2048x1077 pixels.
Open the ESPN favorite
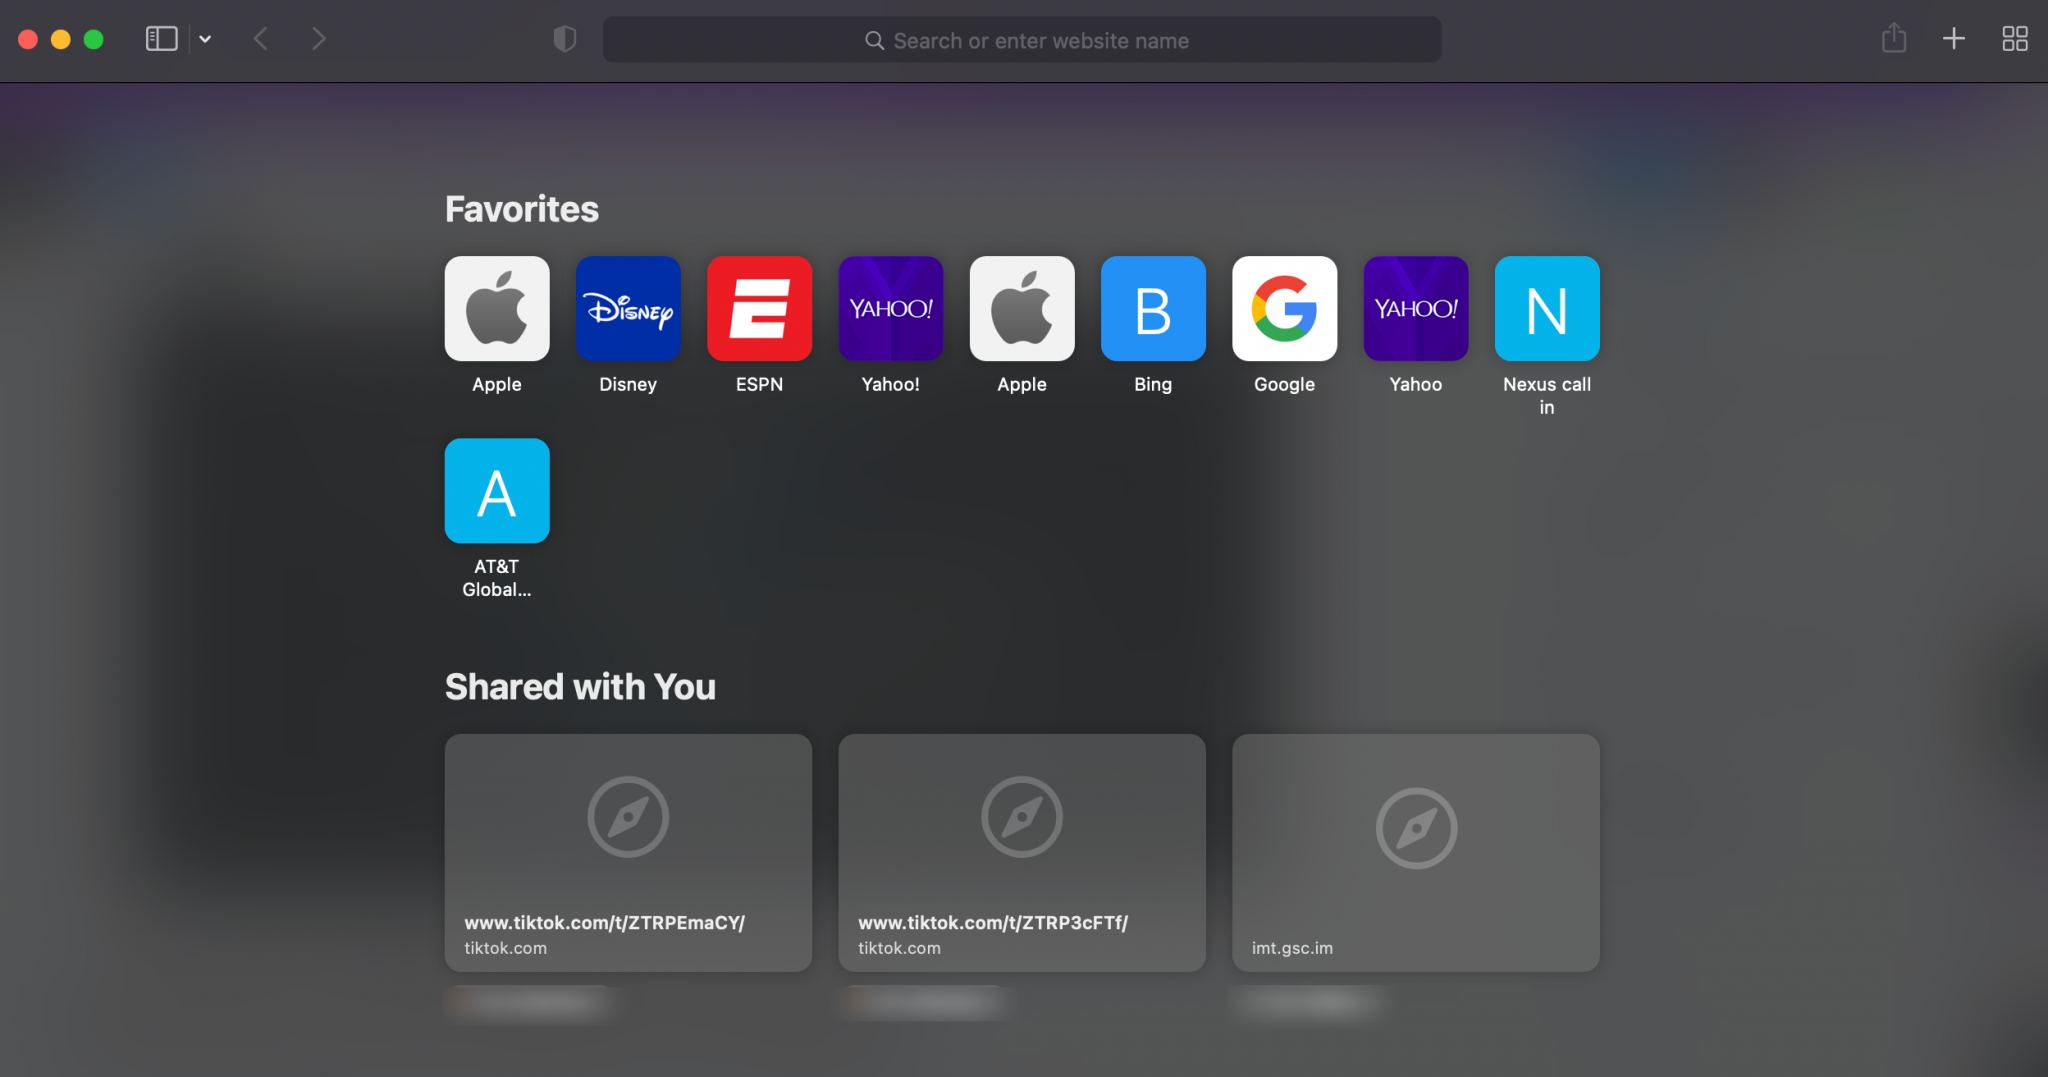pyautogui.click(x=759, y=308)
